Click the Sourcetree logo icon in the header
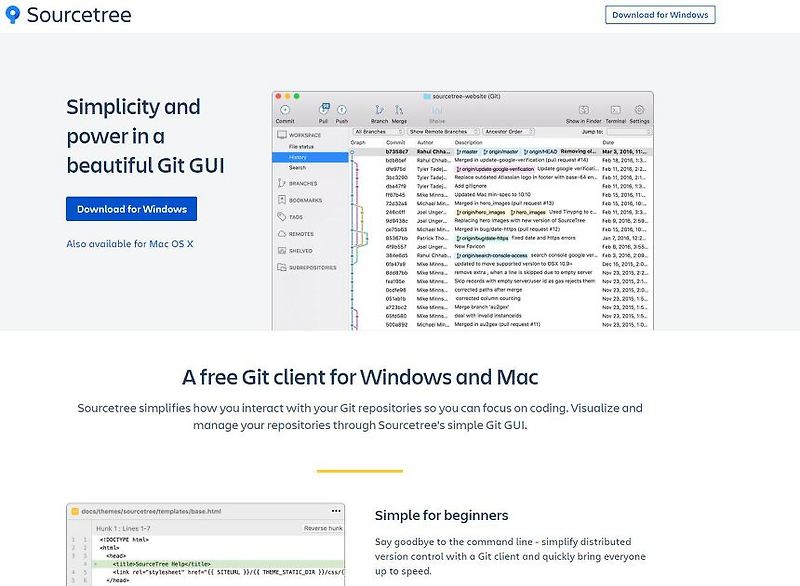This screenshot has height=586, width=800. click(13, 15)
